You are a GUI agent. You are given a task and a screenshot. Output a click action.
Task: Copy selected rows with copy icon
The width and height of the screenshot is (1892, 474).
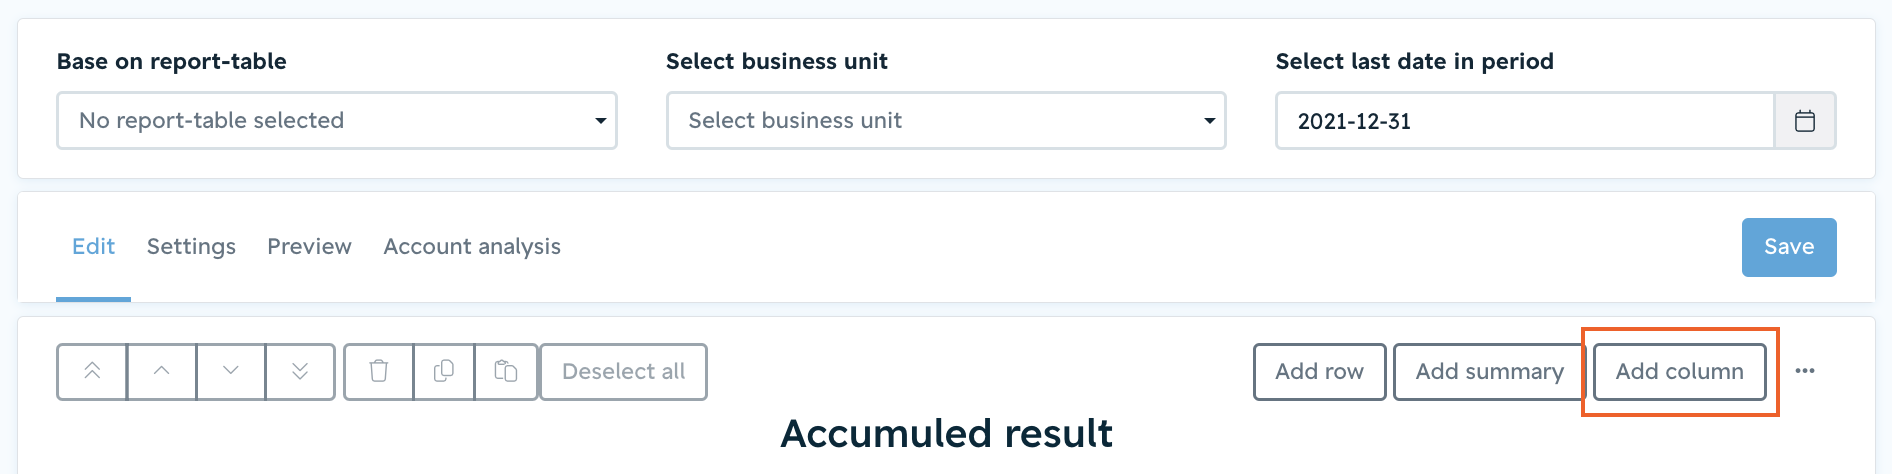444,372
